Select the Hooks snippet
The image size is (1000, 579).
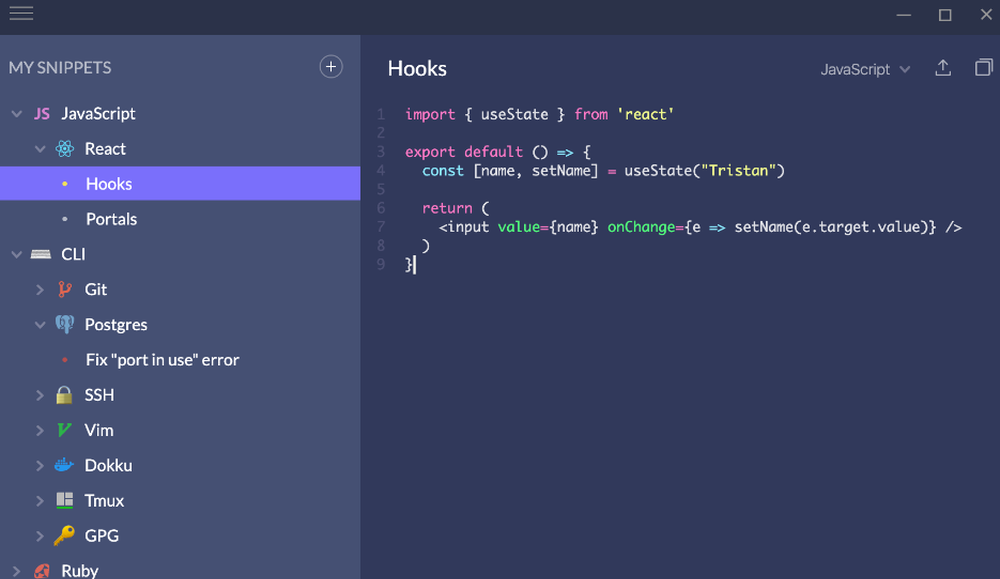180,184
